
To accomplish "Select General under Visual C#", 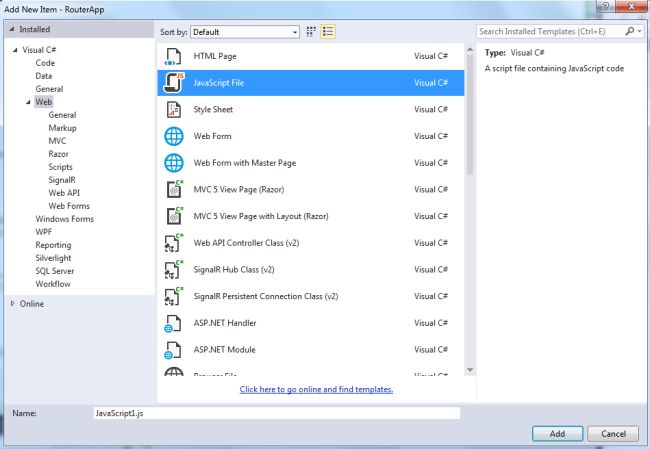I will pyautogui.click(x=49, y=89).
